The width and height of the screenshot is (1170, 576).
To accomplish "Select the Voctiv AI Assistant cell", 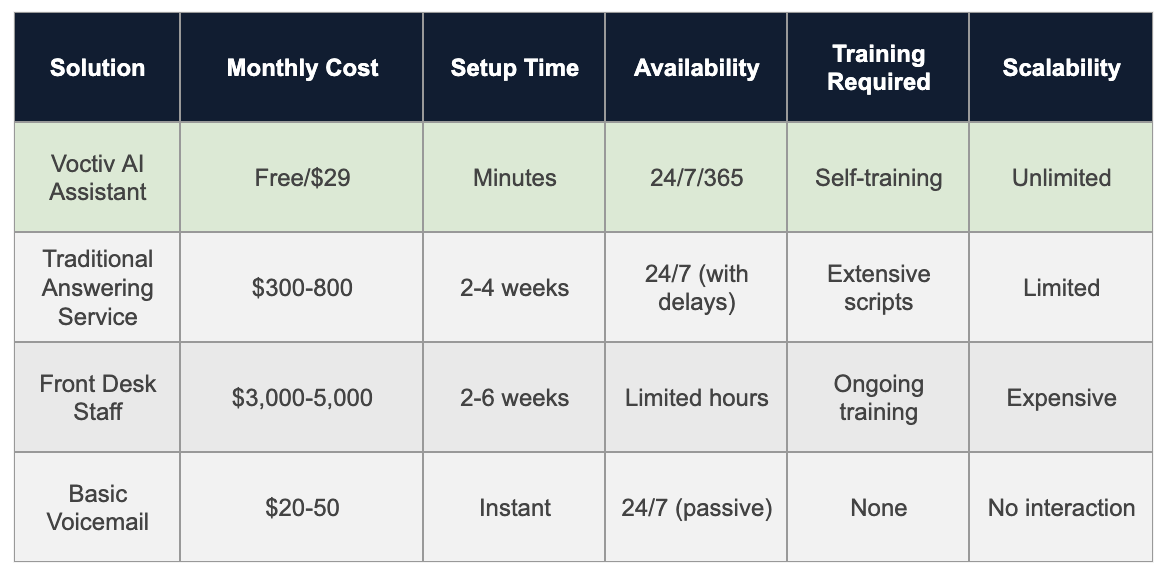I will [x=98, y=178].
